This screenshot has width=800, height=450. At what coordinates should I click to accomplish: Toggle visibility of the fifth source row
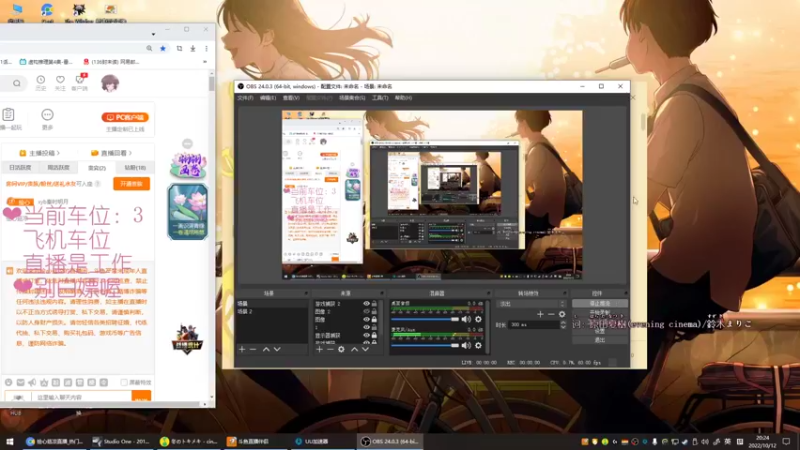coord(366,335)
